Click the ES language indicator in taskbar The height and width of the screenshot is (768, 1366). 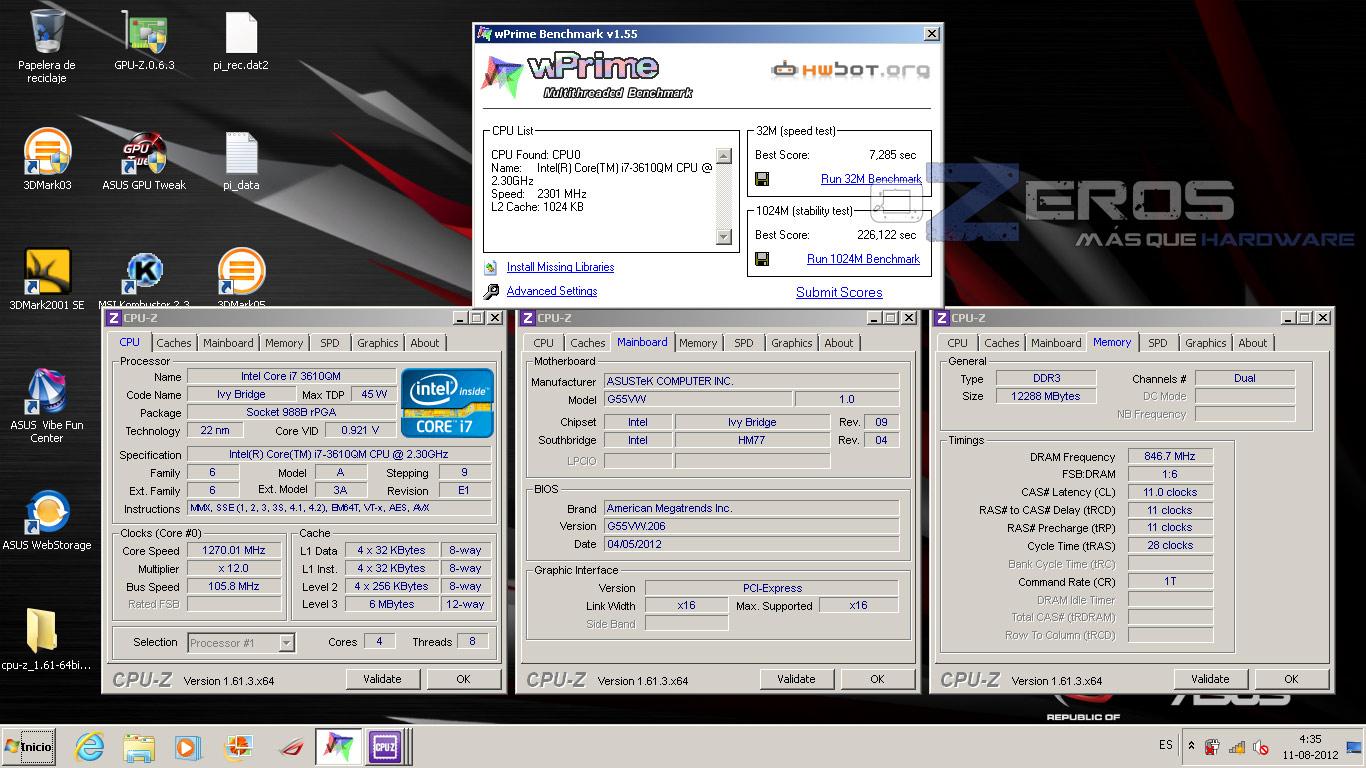point(1166,746)
